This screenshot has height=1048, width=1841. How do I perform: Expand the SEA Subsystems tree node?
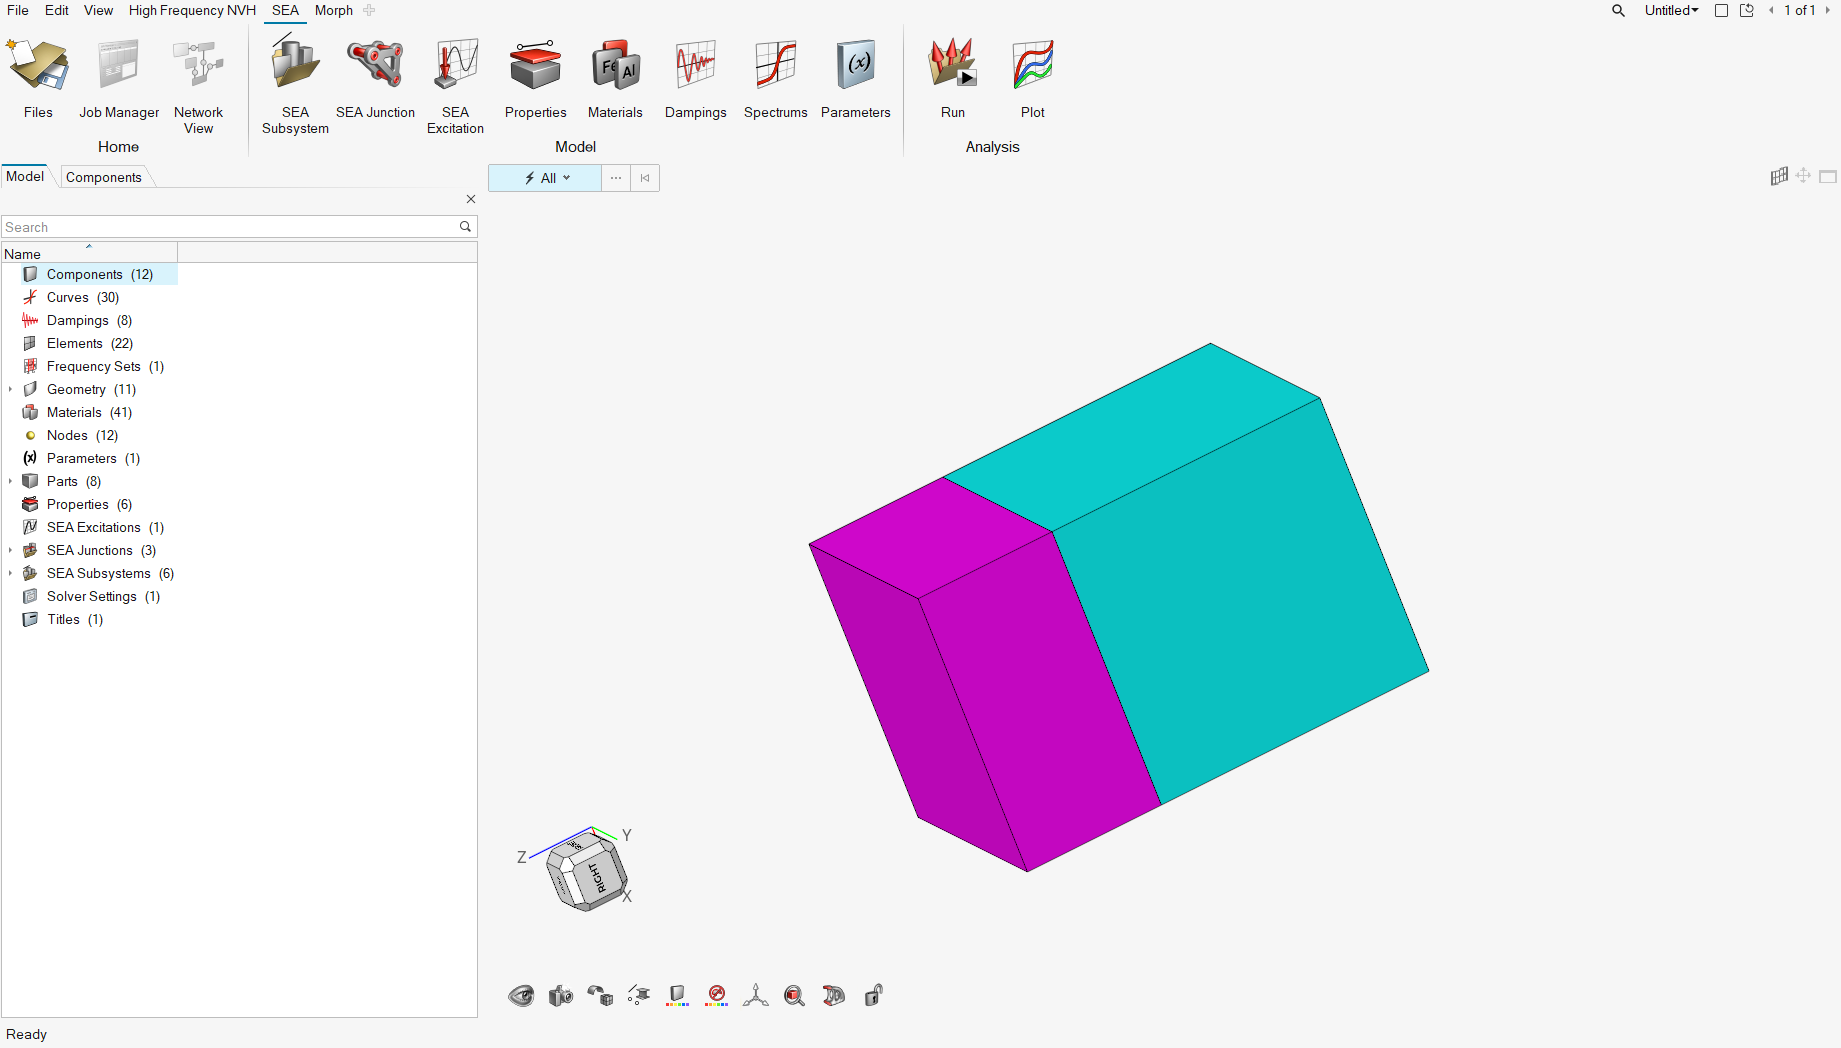pos(11,573)
